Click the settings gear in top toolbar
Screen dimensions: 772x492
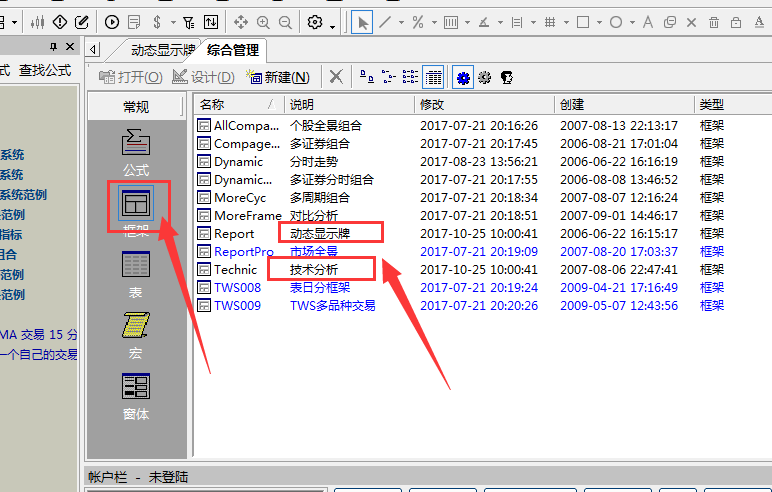(315, 22)
